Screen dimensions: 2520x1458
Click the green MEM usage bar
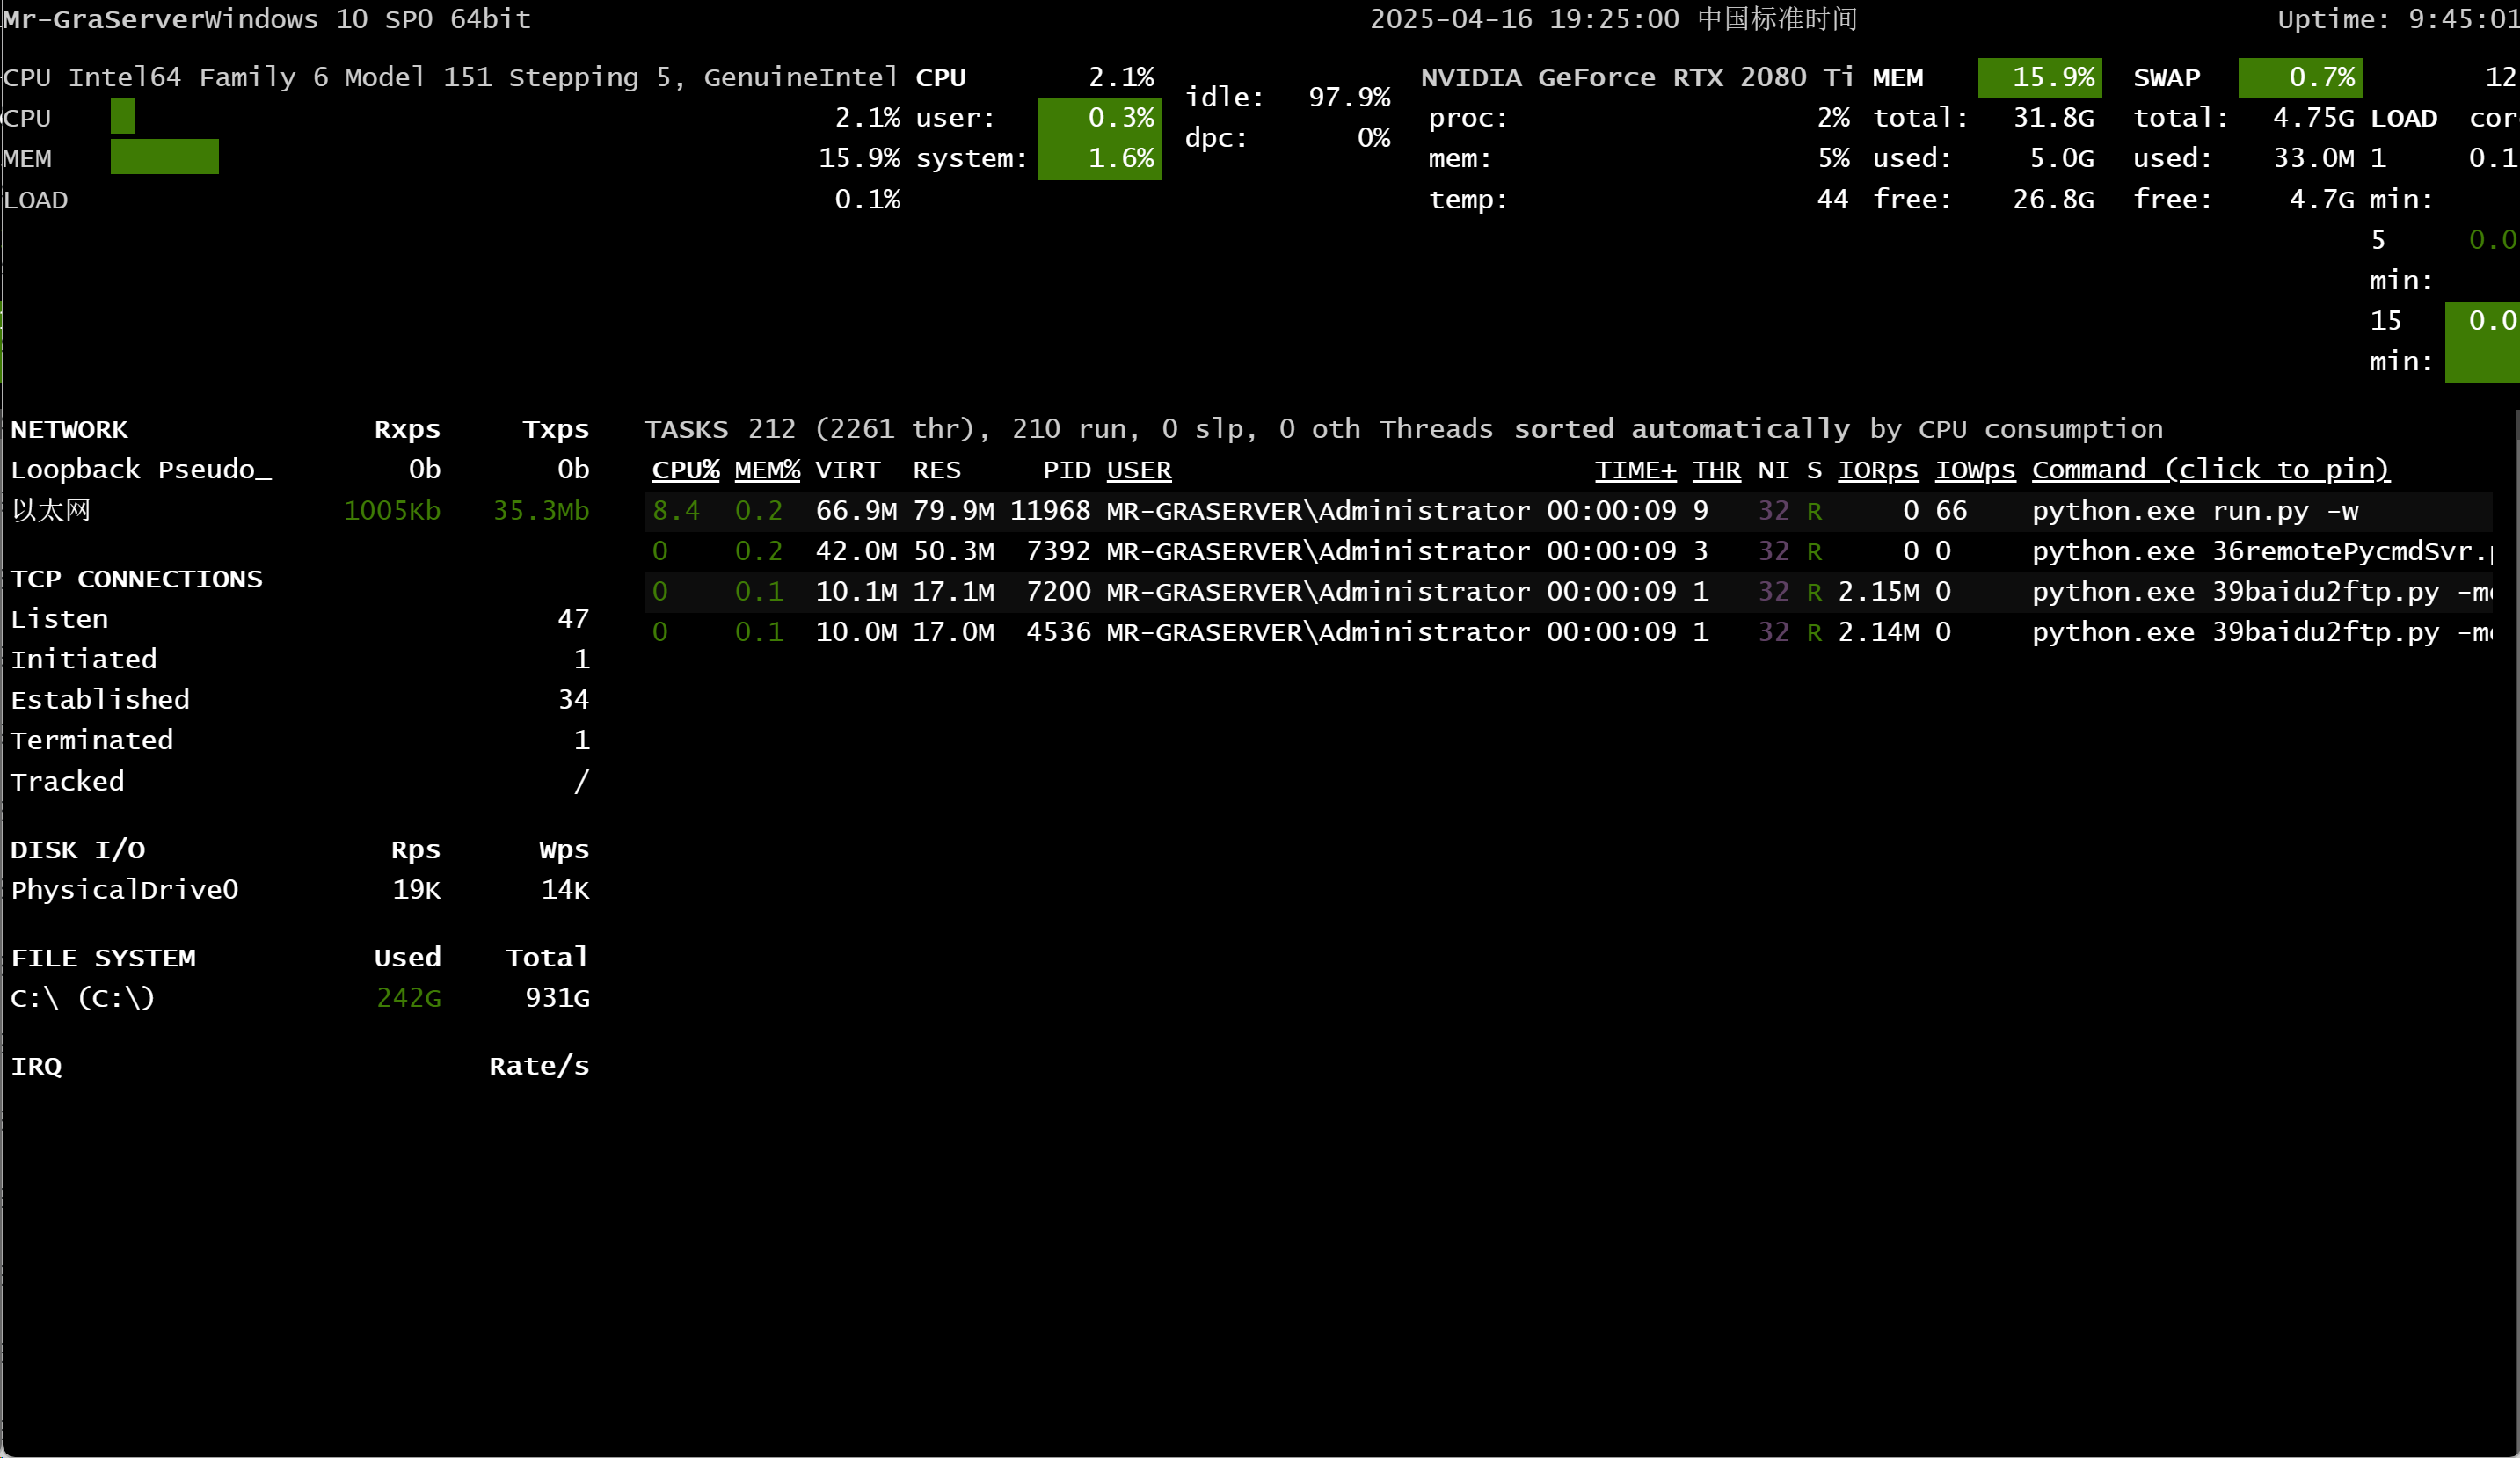pos(164,157)
